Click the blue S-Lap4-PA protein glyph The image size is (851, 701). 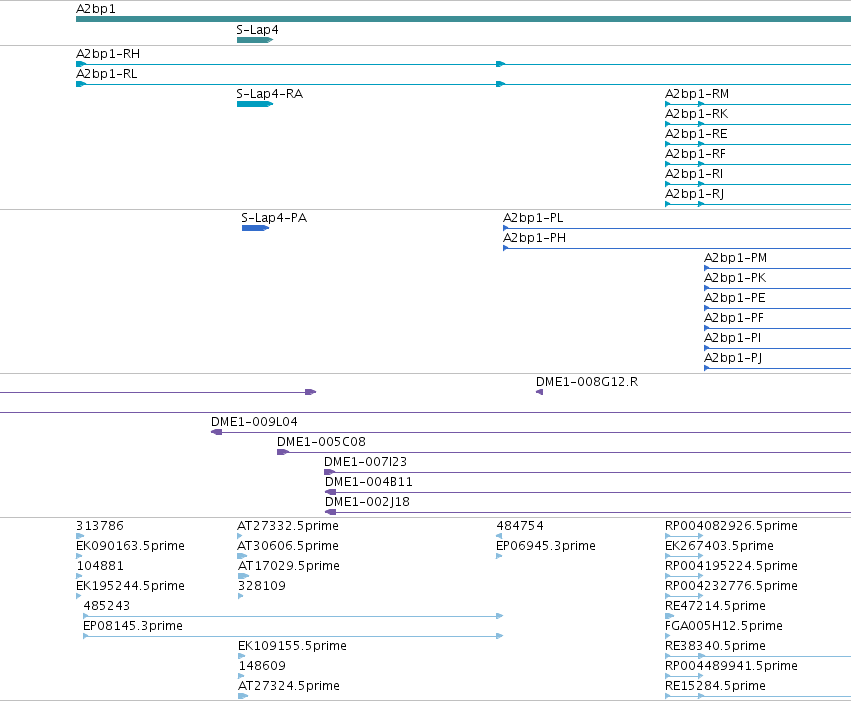click(256, 228)
